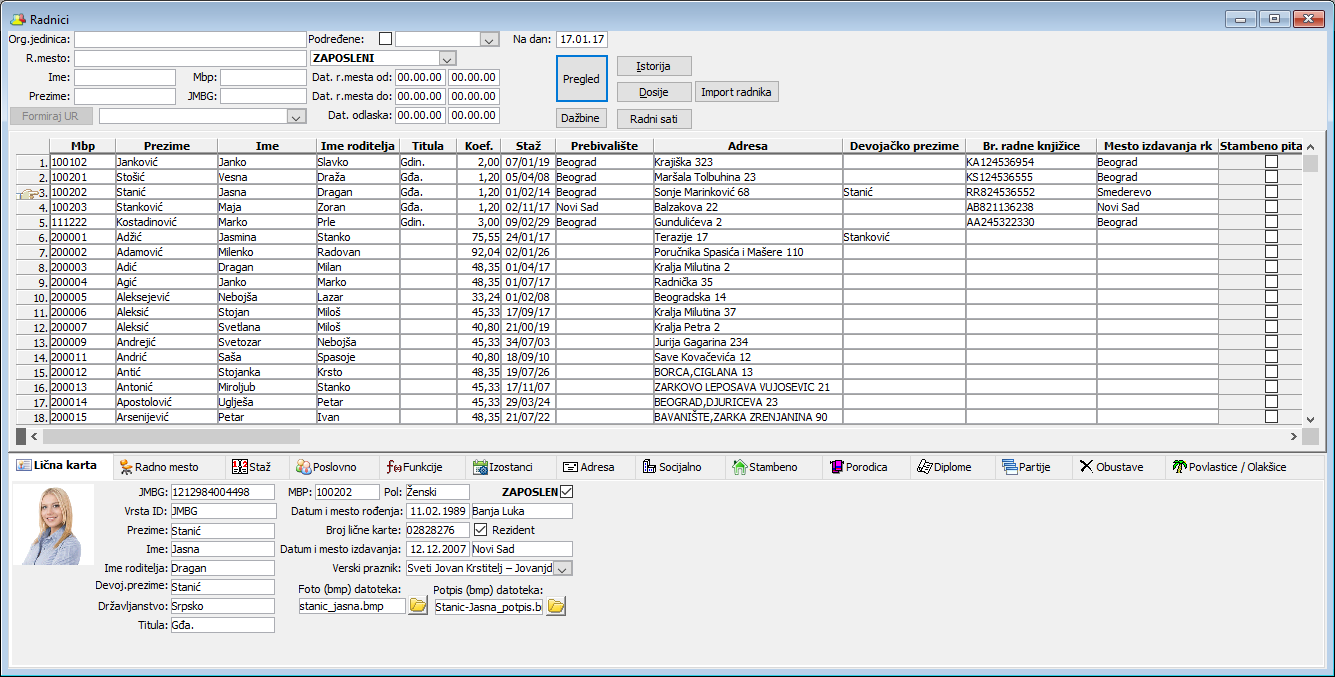Toggle the Podređene checkbox
This screenshot has height=677, width=1335.
tap(385, 39)
